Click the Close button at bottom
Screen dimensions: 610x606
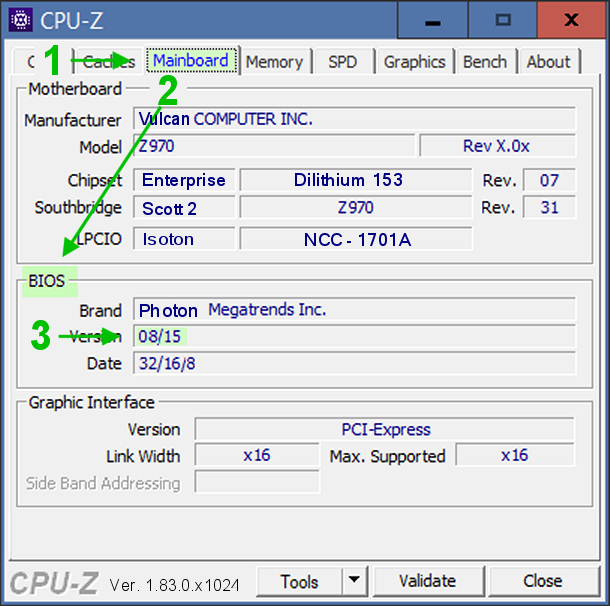pyautogui.click(x=543, y=581)
